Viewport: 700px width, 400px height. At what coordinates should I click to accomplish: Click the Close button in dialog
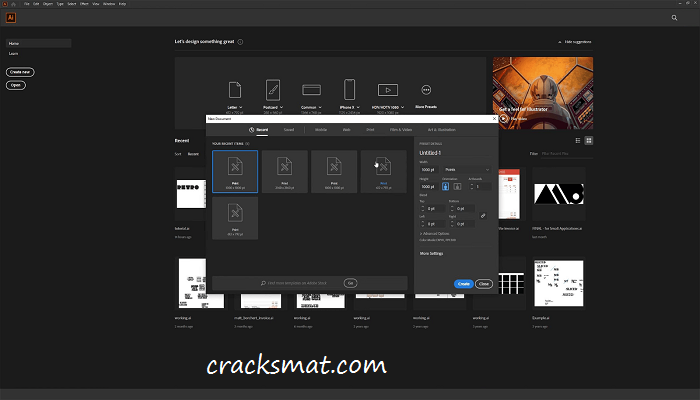click(484, 284)
